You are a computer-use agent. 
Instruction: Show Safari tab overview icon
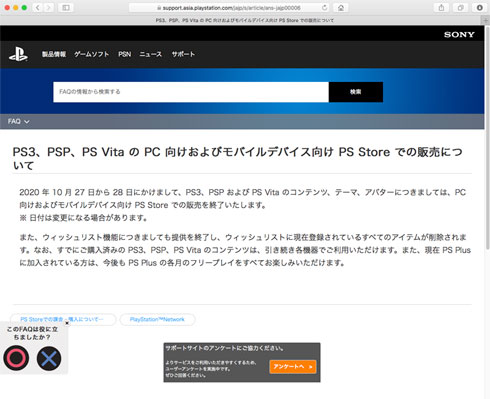pyautogui.click(x=460, y=7)
